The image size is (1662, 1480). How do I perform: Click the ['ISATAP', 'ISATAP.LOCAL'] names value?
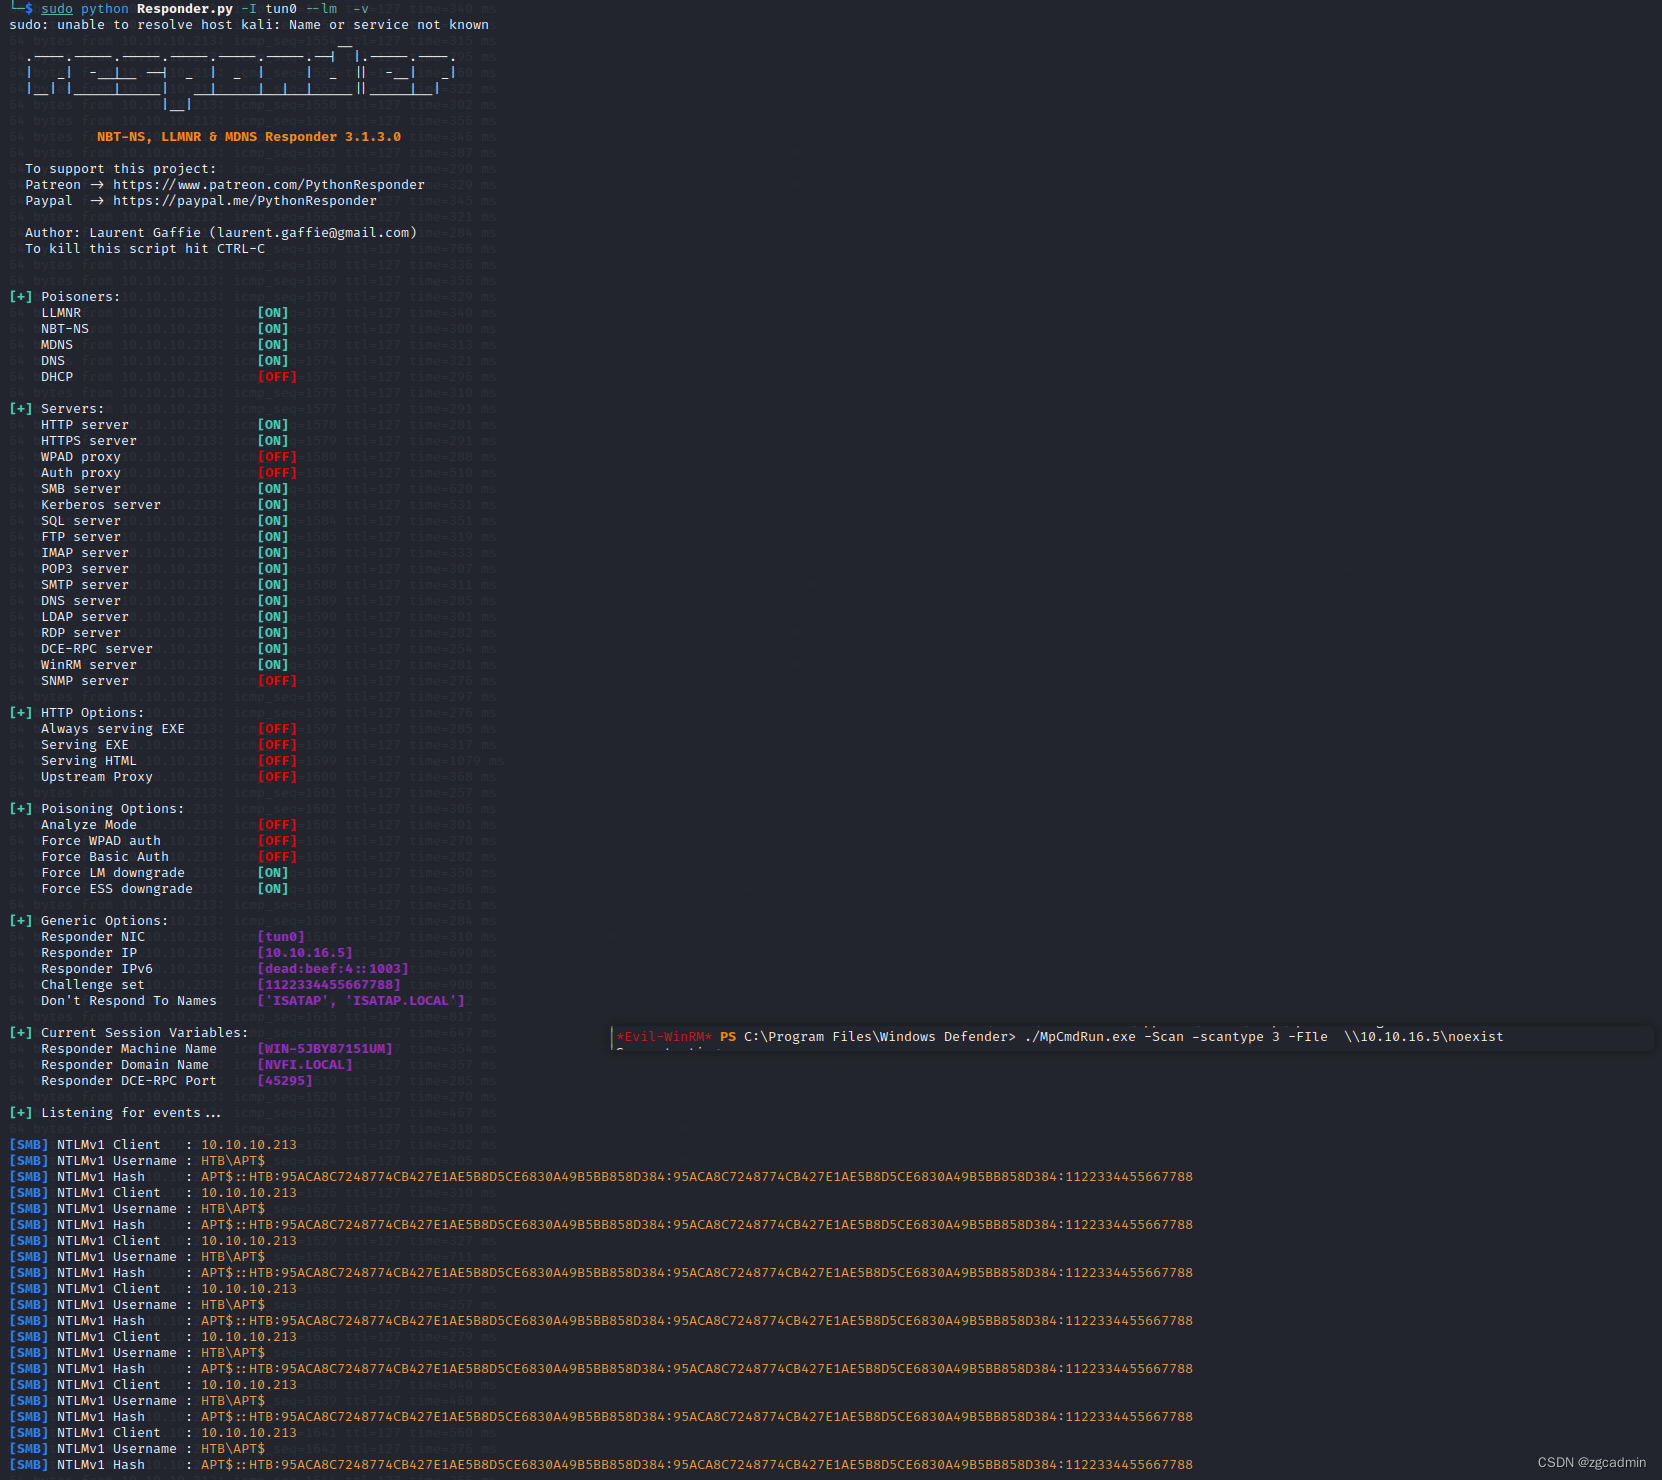click(361, 1001)
